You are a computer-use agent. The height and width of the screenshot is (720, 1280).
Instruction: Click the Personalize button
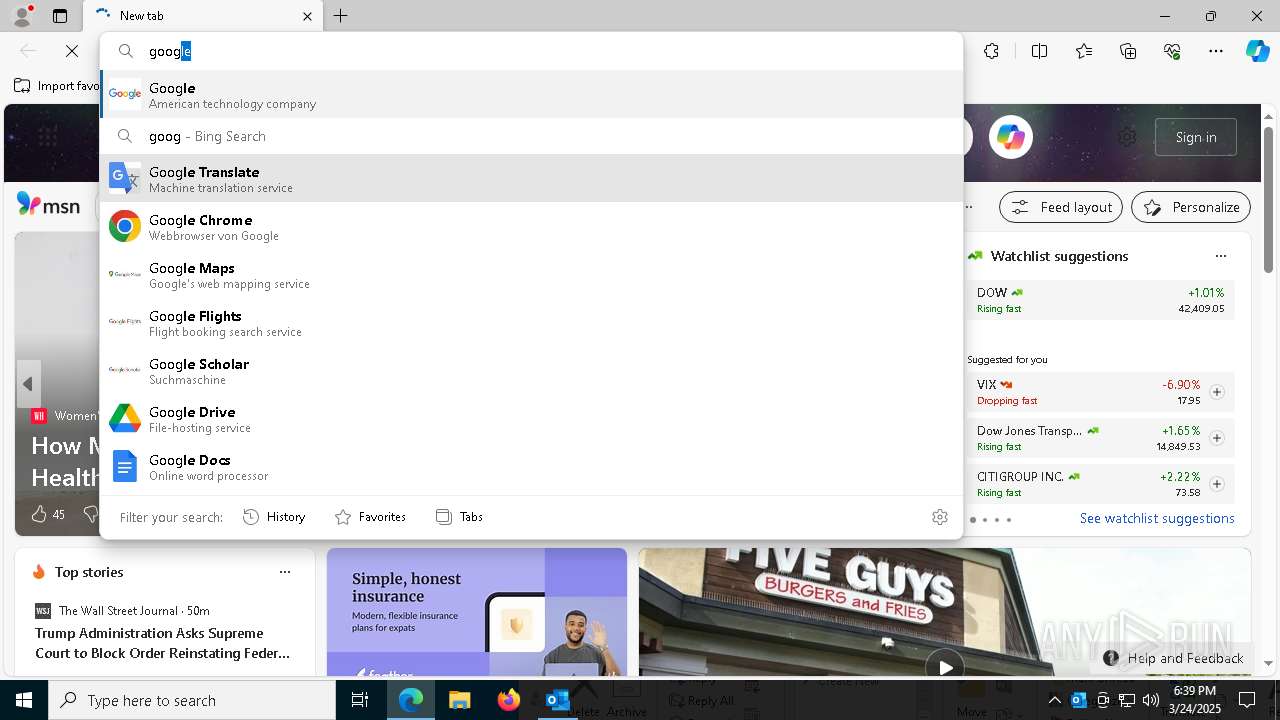(1191, 207)
